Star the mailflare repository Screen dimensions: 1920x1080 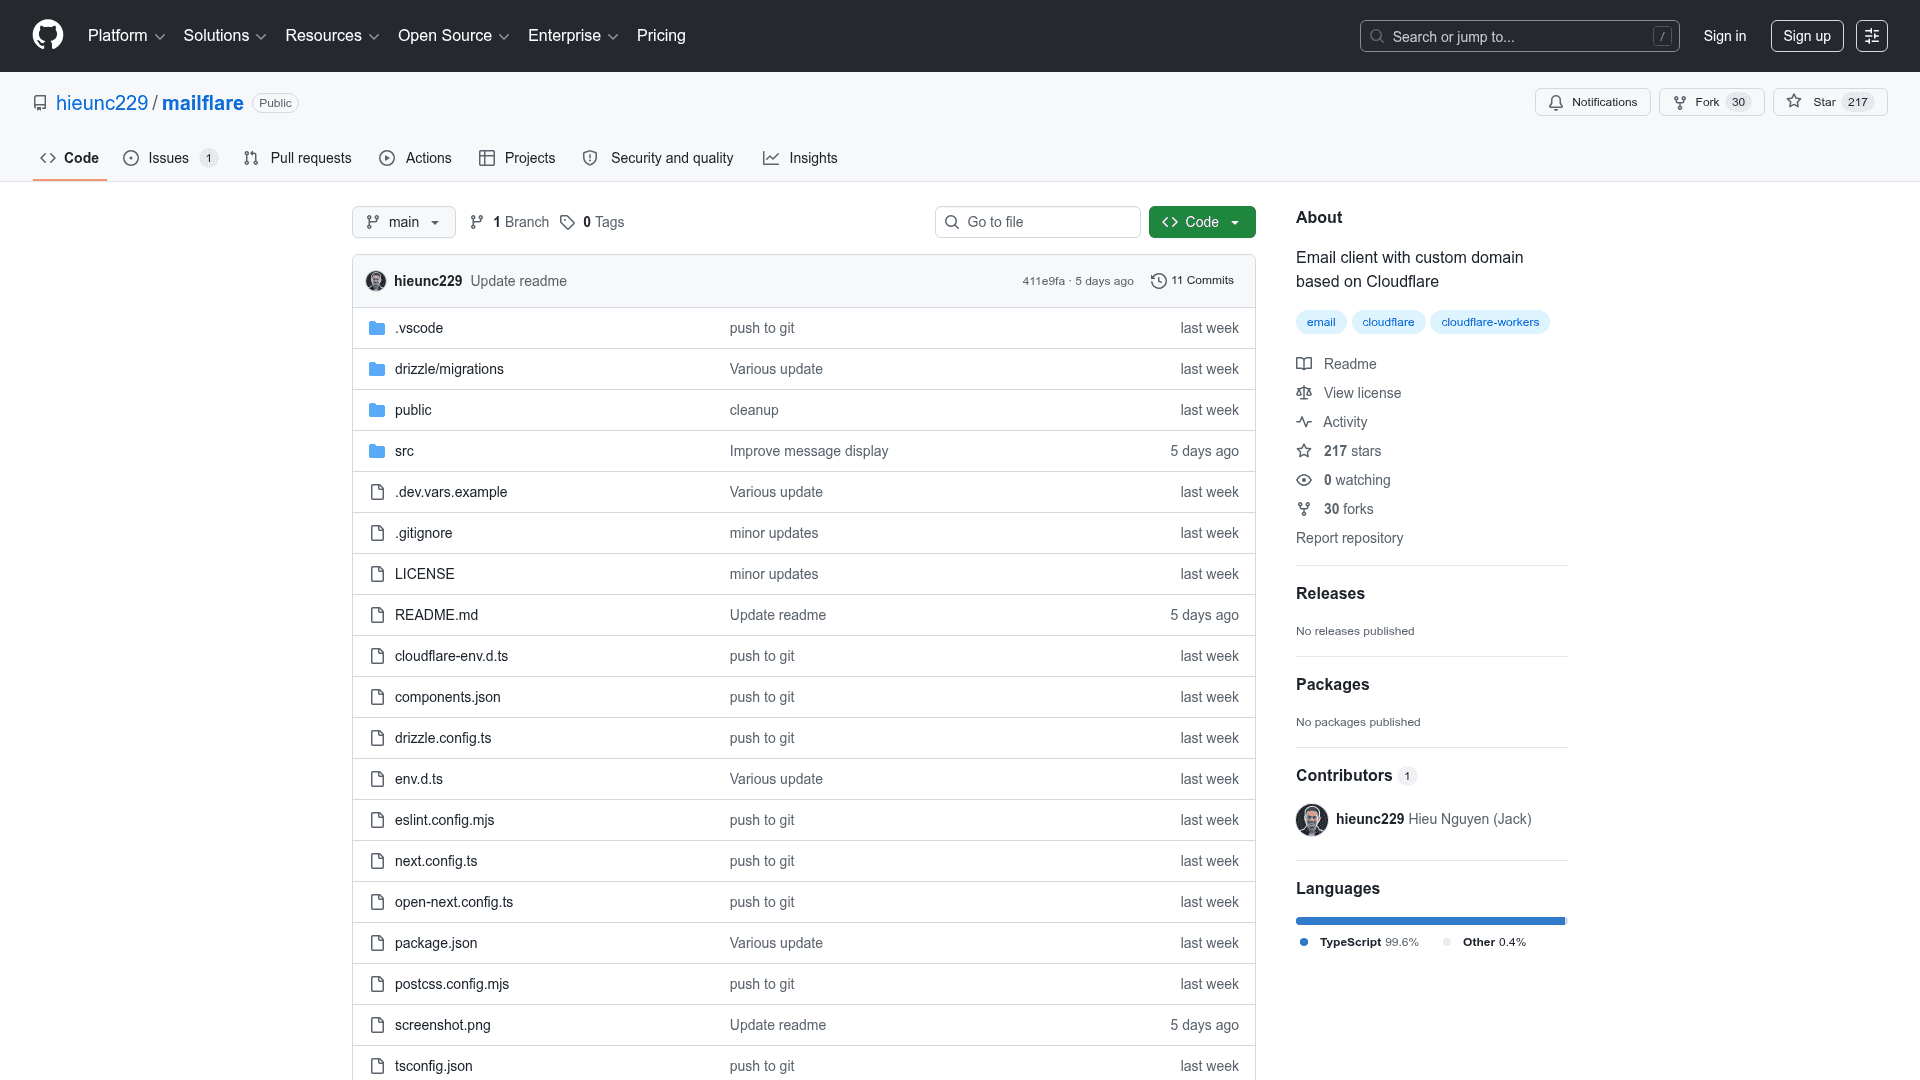1830,102
